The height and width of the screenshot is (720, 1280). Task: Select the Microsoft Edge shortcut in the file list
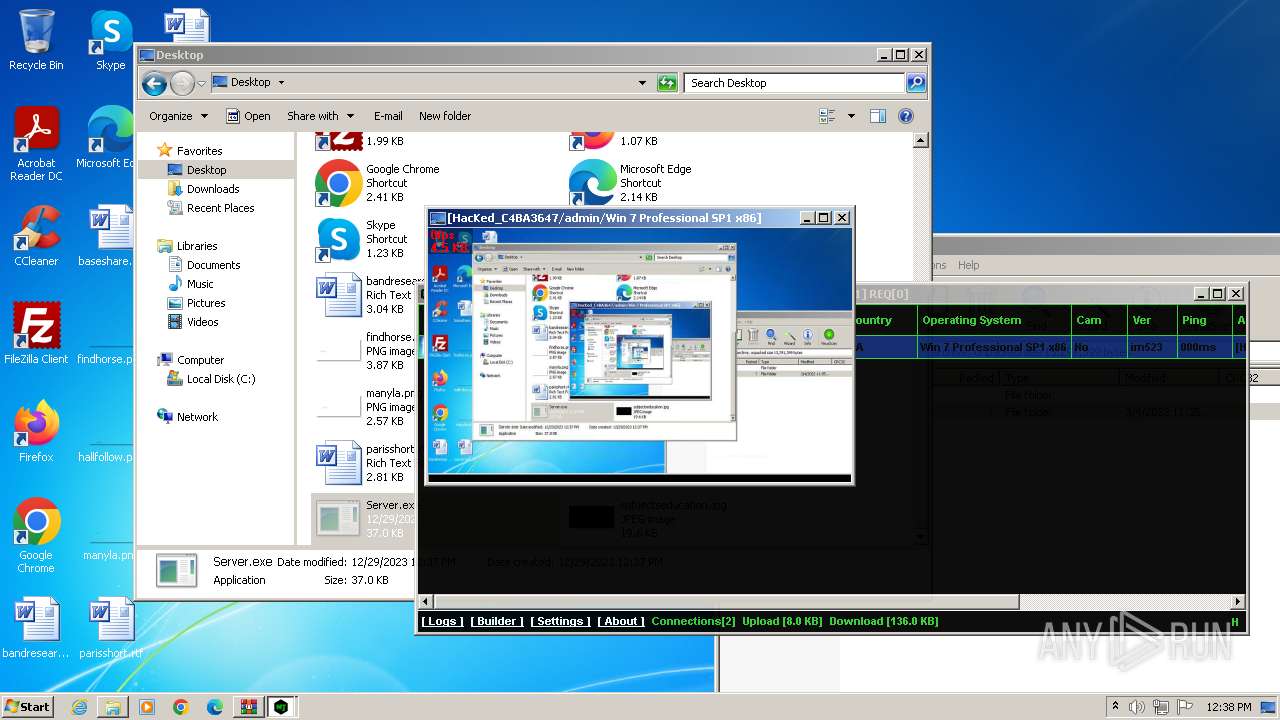(632, 183)
